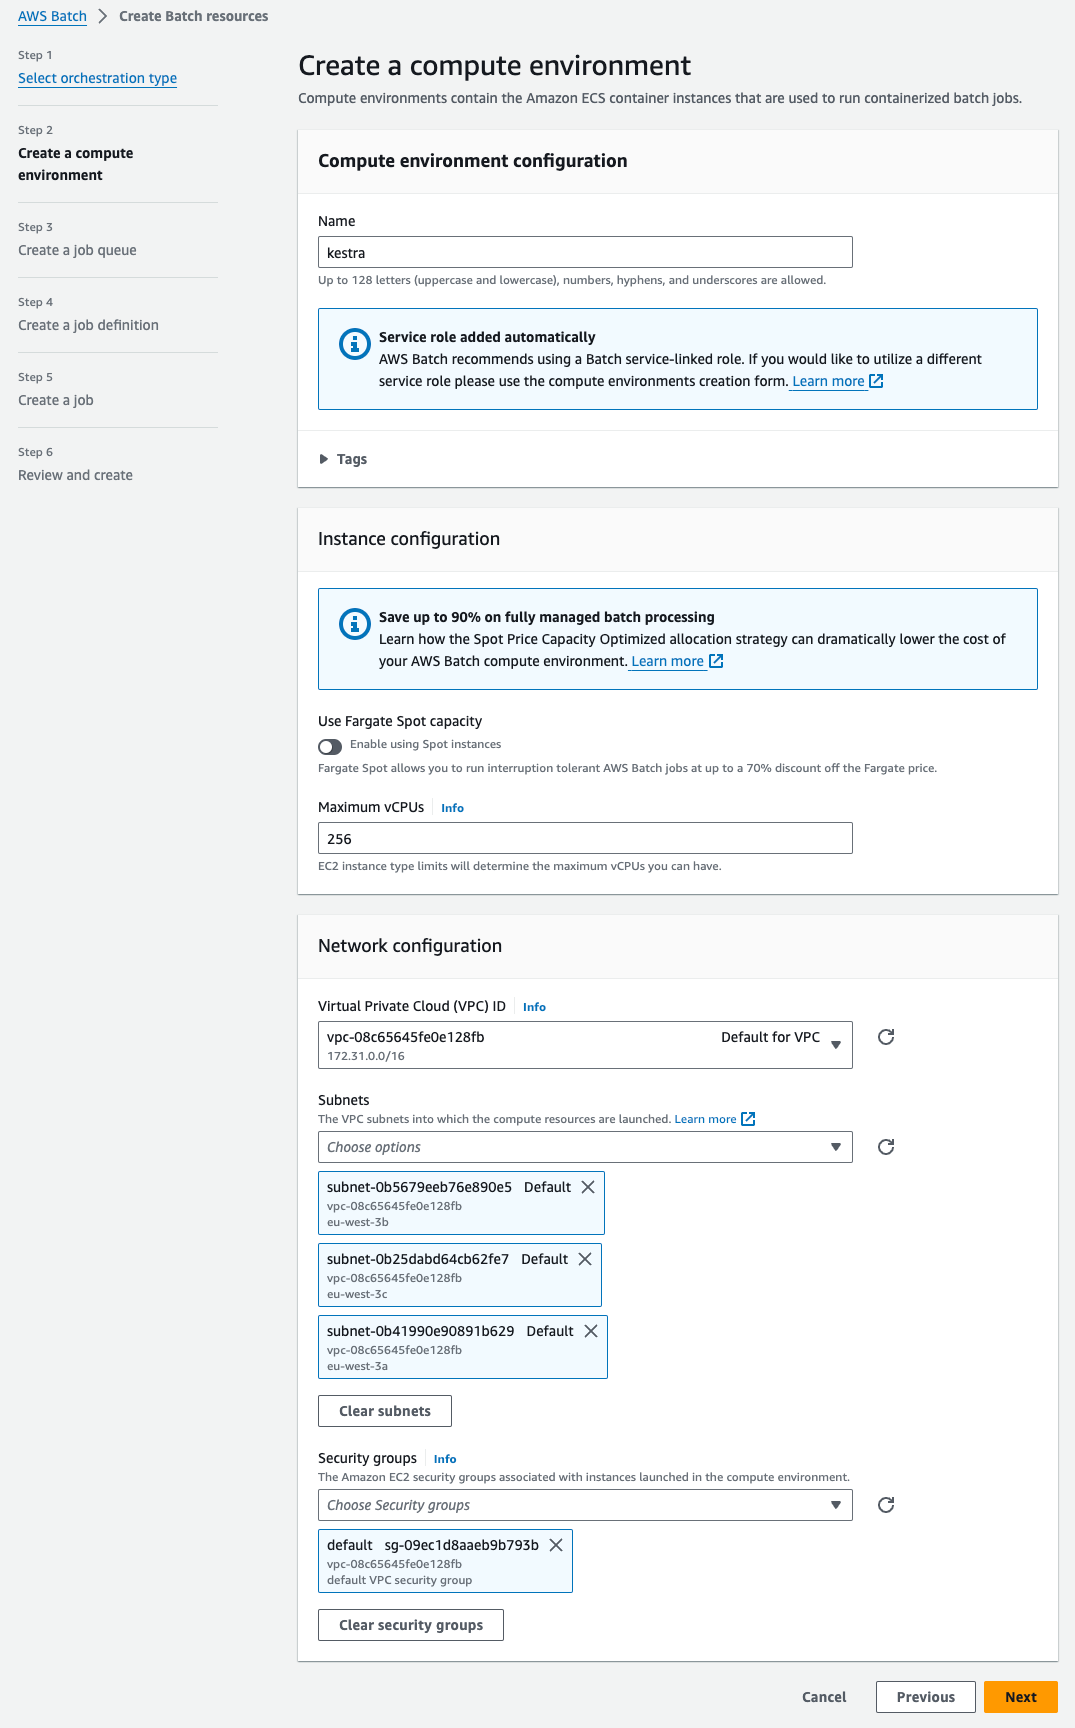Viewport: 1075px width, 1728px height.
Task: Open Choose Security groups dropdown
Action: tap(585, 1505)
